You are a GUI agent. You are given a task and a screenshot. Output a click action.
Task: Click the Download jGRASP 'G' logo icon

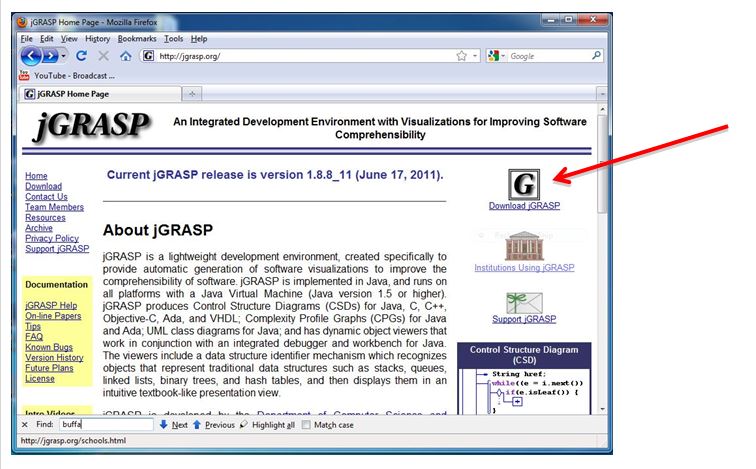524,183
